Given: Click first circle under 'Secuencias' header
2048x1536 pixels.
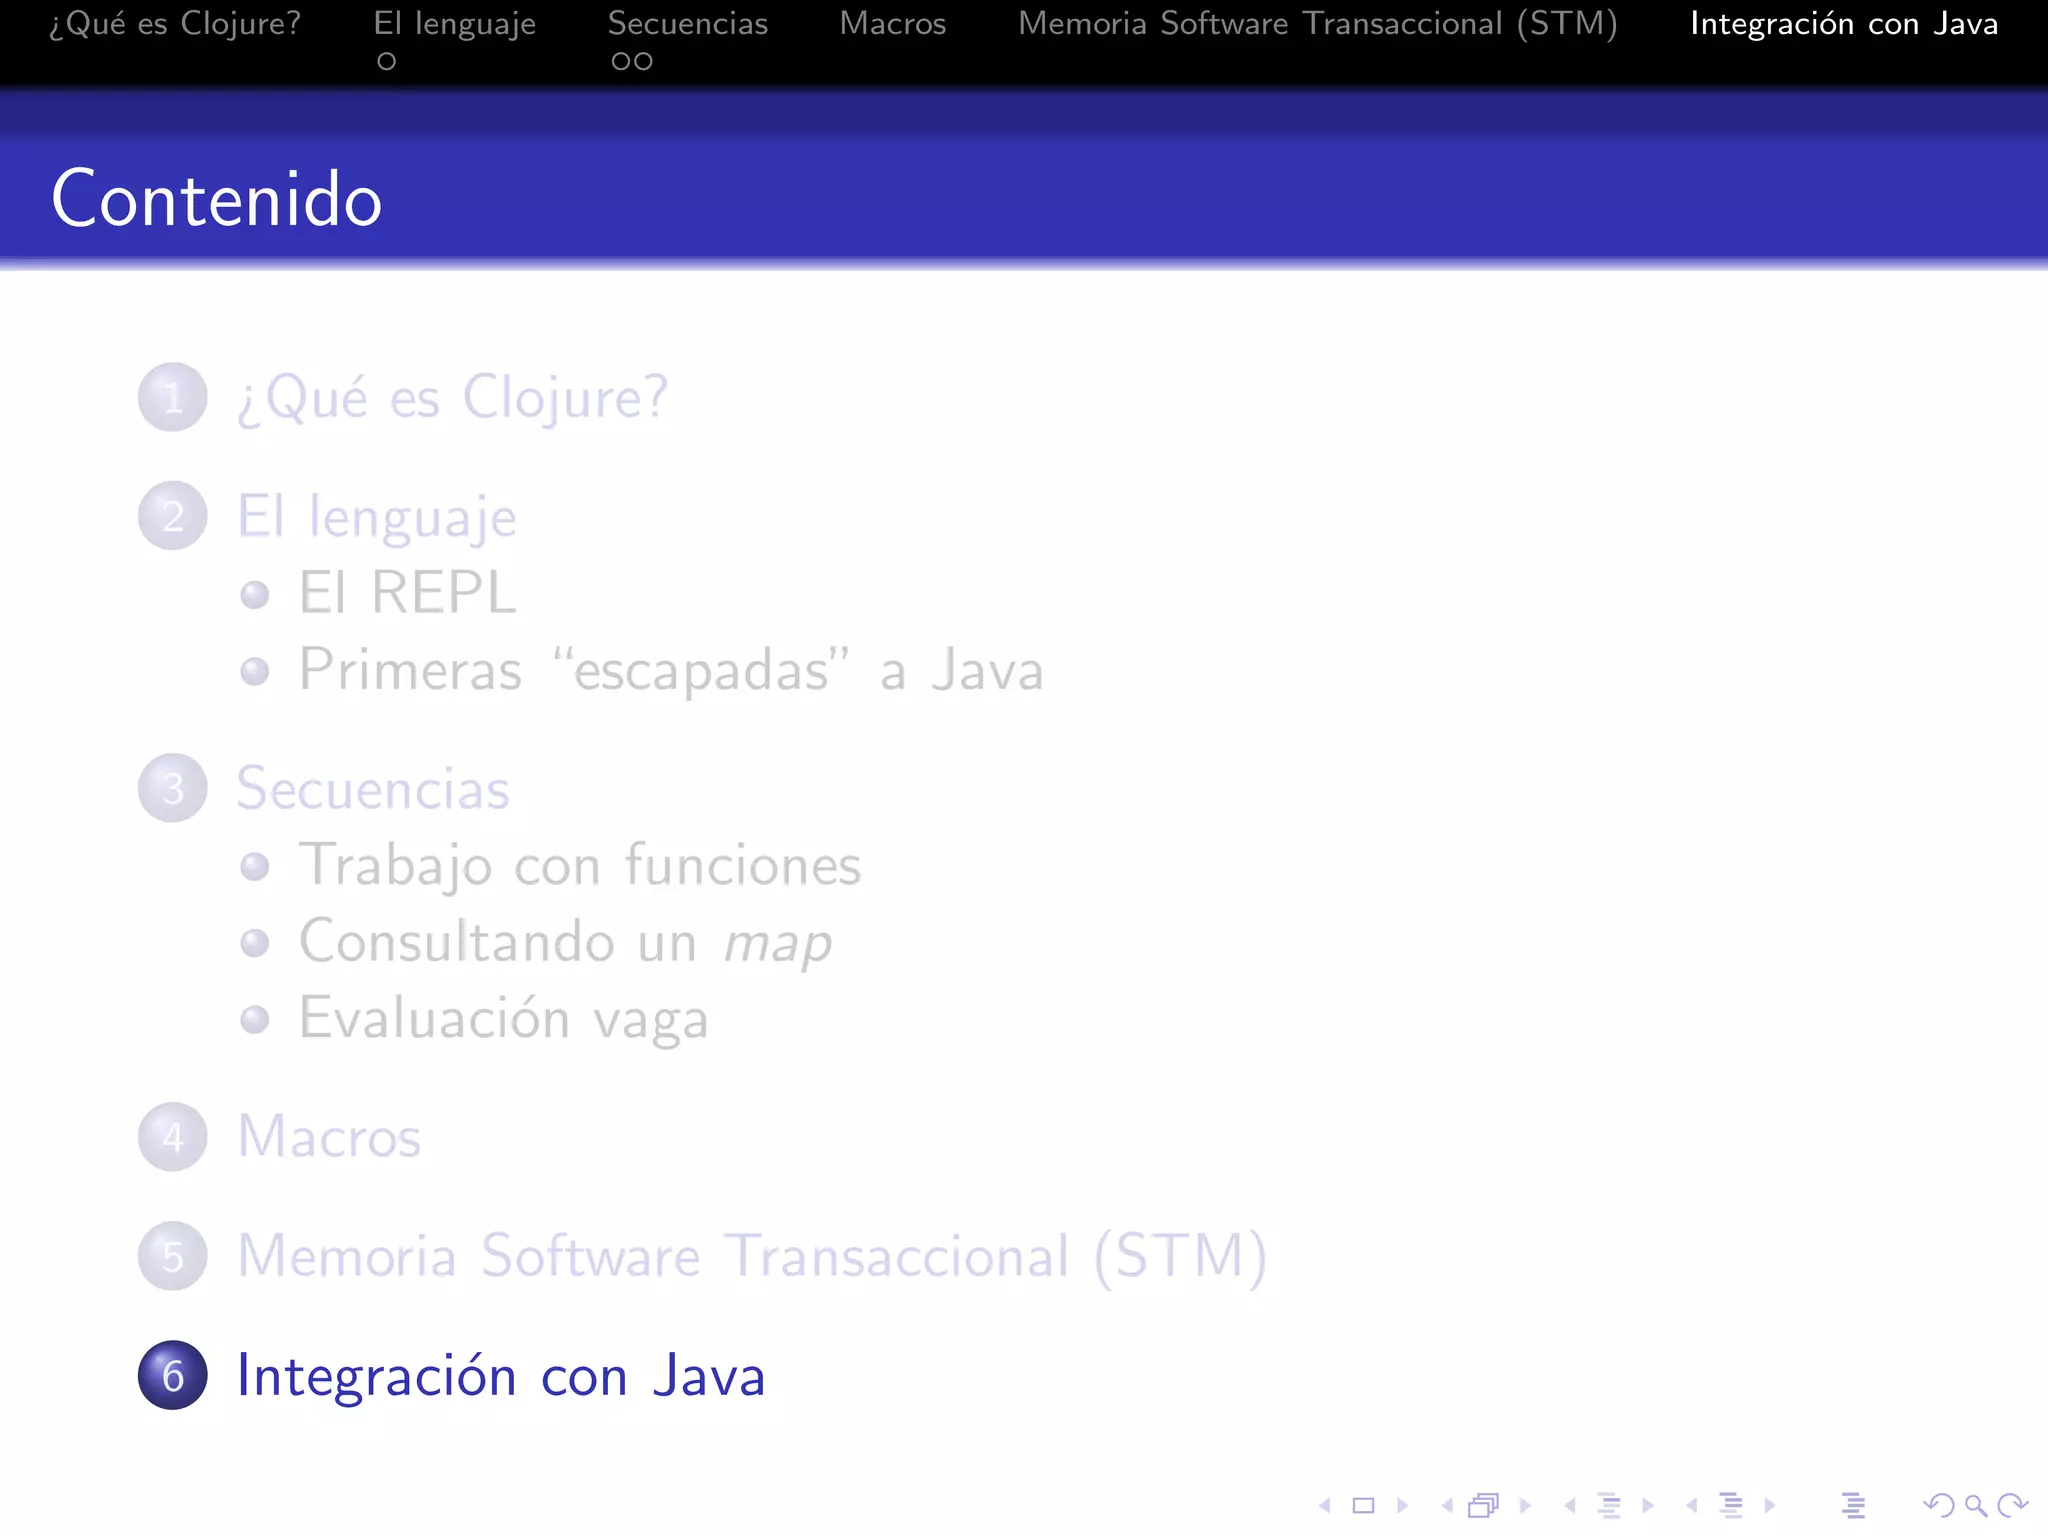Looking at the screenshot, I should tap(621, 62).
